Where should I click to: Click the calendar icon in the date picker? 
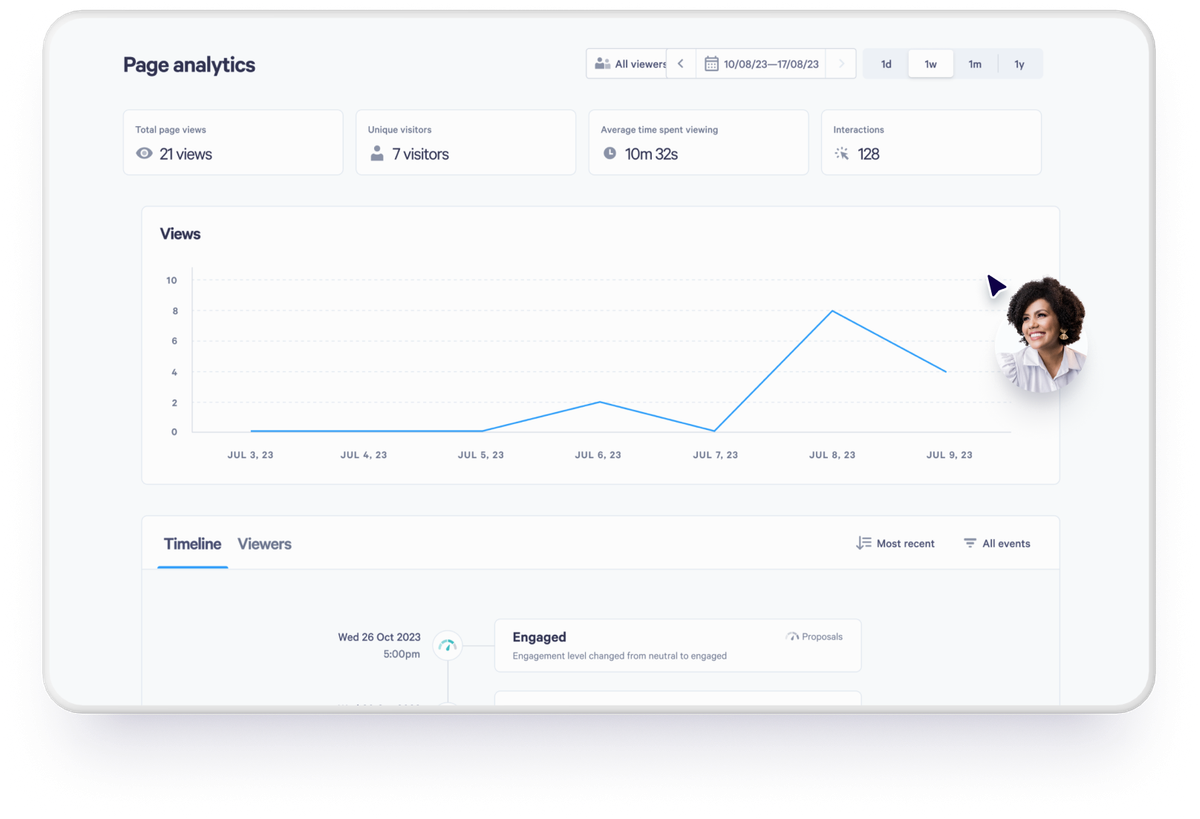[713, 63]
